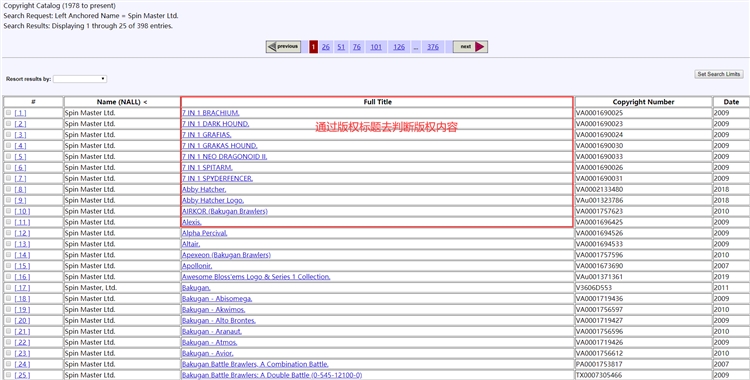The image size is (750, 380).
Task: Open the Apexeon (Bakugan Brawlers) title
Action: 226,255
